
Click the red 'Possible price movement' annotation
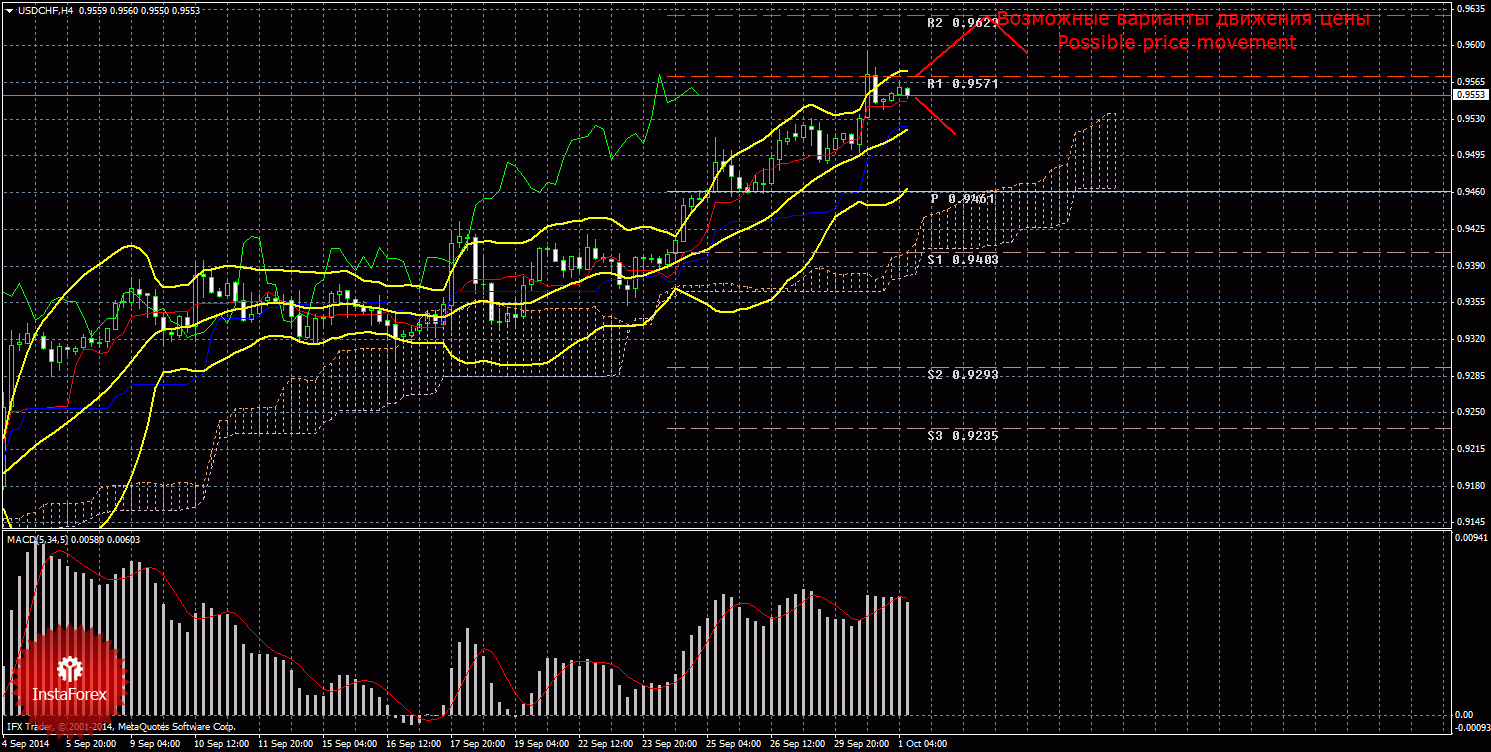[x=1176, y=43]
